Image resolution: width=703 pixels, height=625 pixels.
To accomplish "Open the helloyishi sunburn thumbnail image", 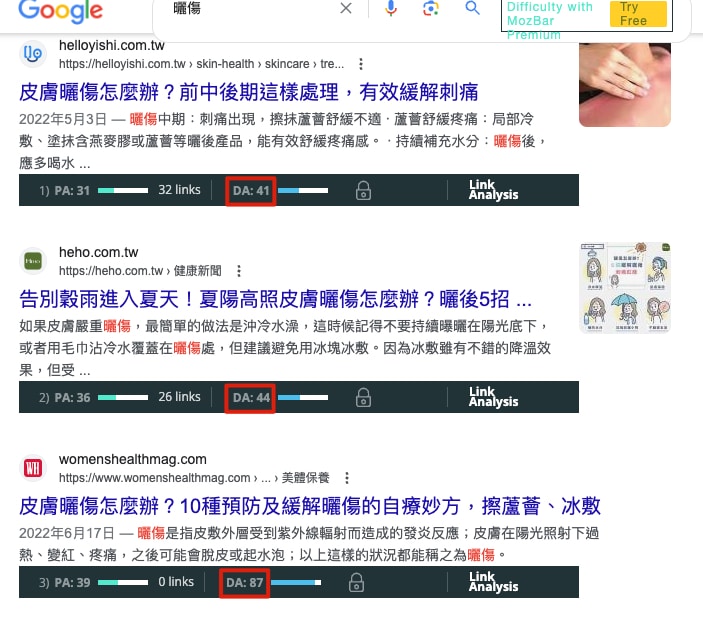I will (x=625, y=85).
